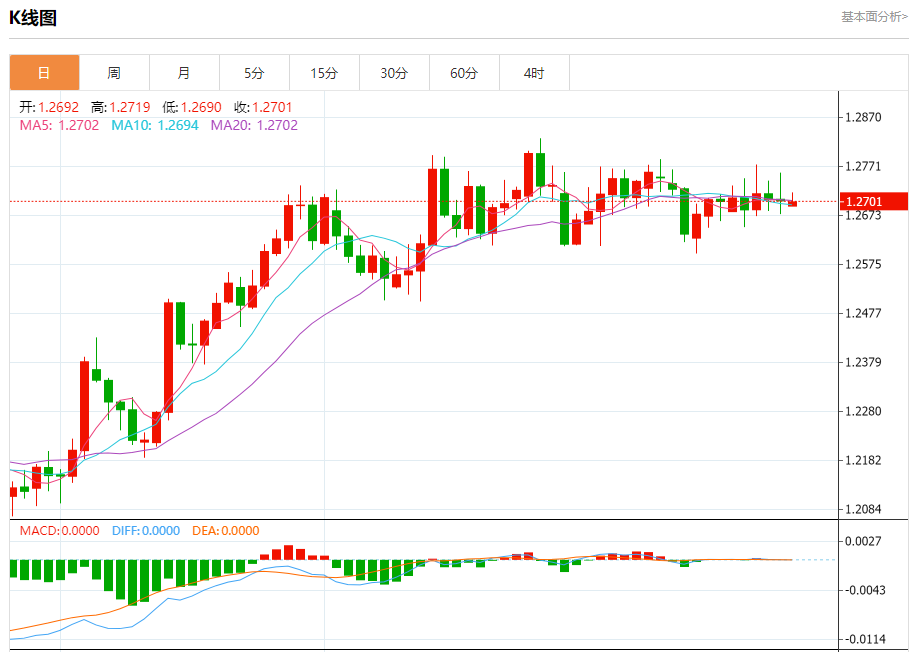Show the 30分 interval chart

pyautogui.click(x=394, y=73)
